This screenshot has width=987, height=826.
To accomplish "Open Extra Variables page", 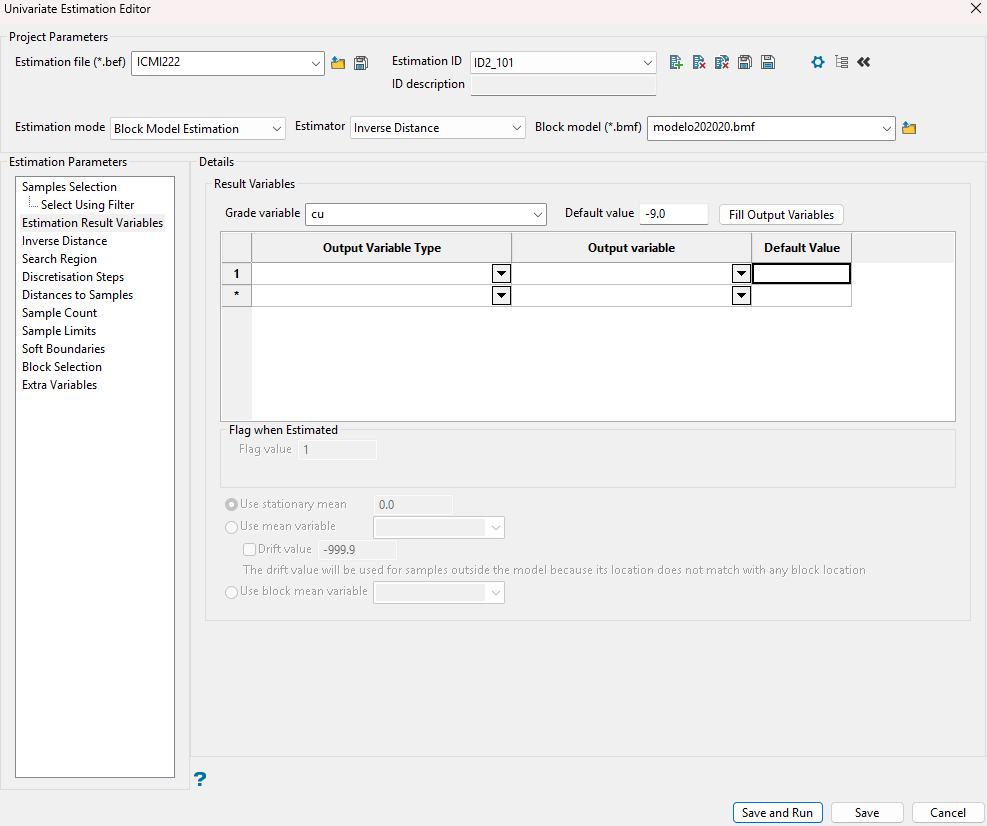I will (x=59, y=385).
